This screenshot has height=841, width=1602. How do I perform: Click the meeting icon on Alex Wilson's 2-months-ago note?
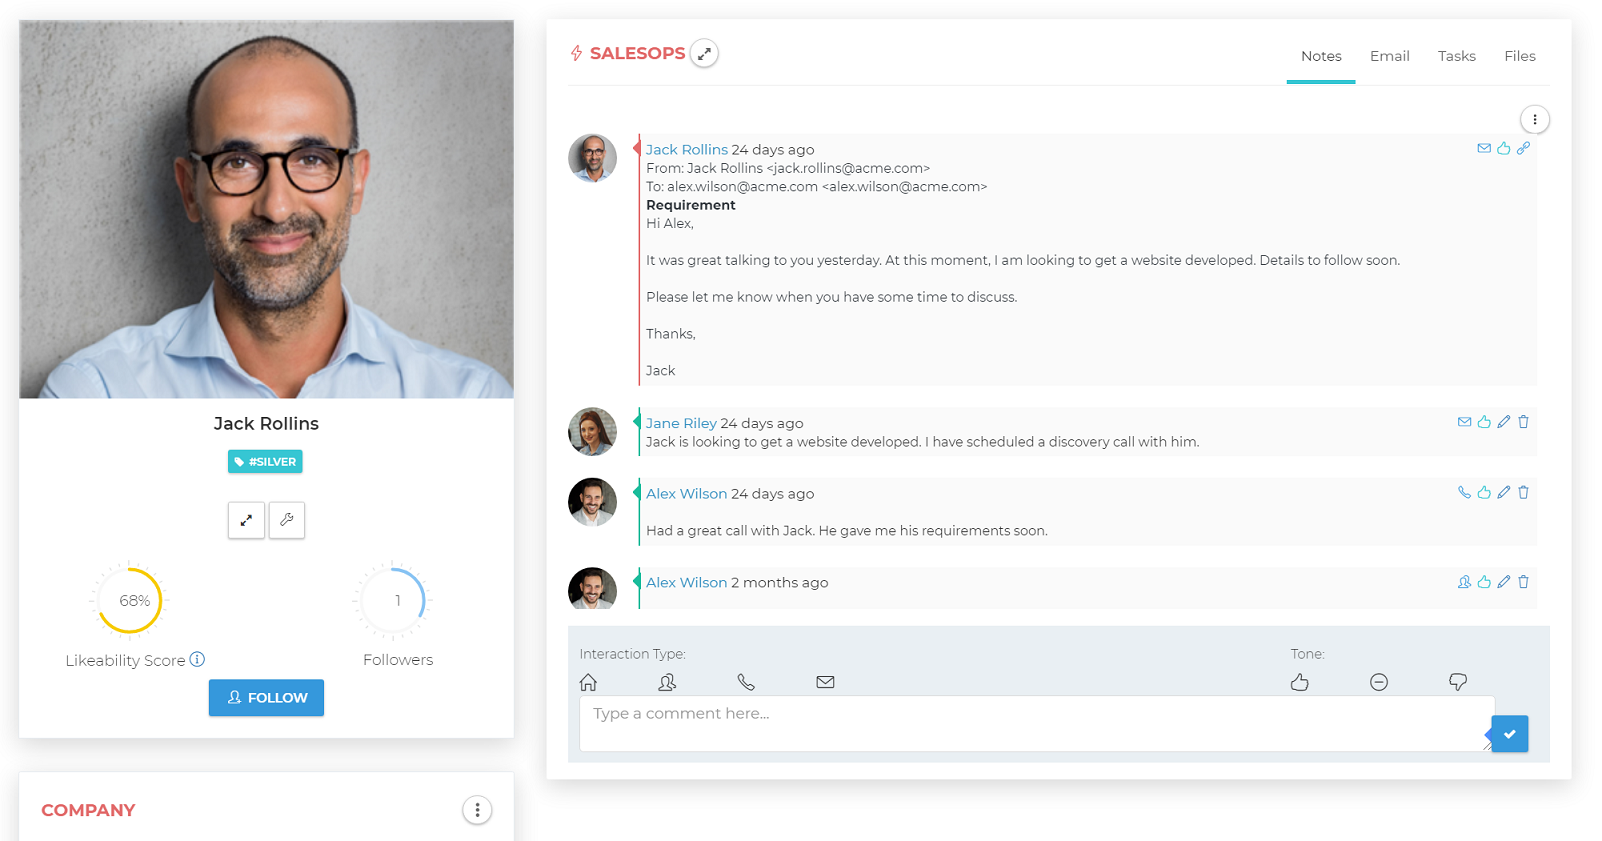1464,582
